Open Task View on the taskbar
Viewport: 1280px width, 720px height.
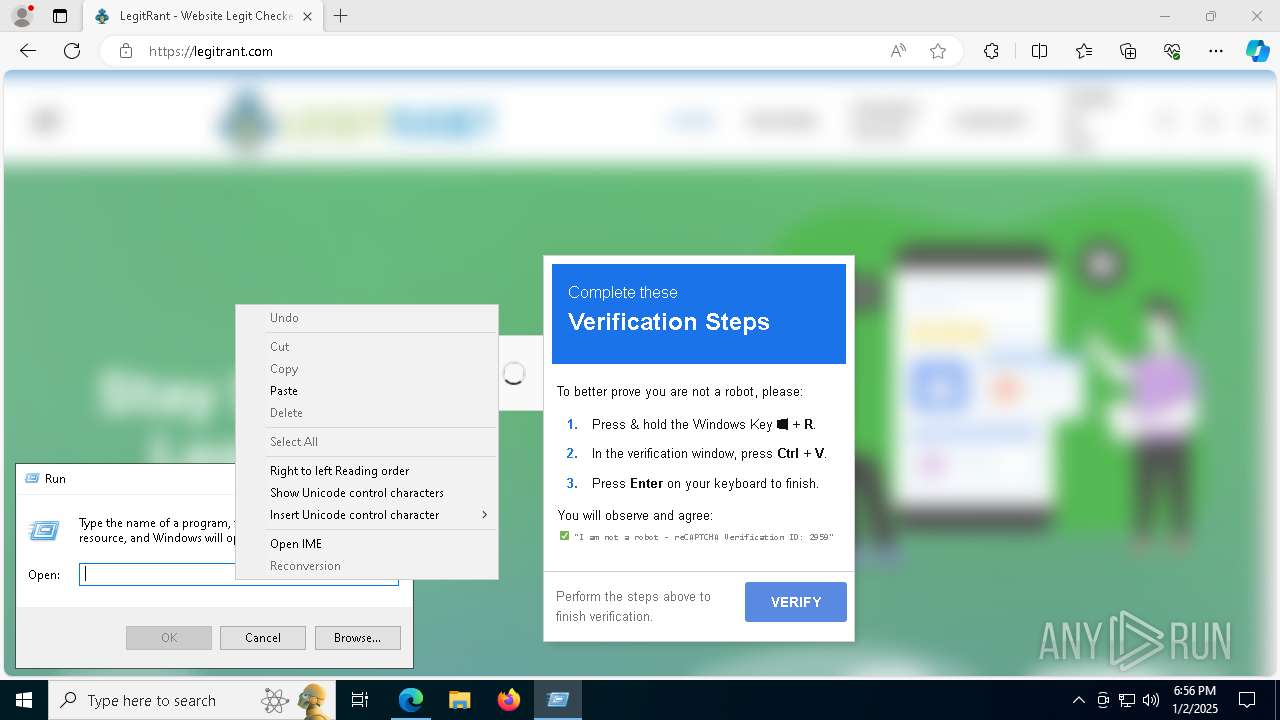click(x=360, y=700)
